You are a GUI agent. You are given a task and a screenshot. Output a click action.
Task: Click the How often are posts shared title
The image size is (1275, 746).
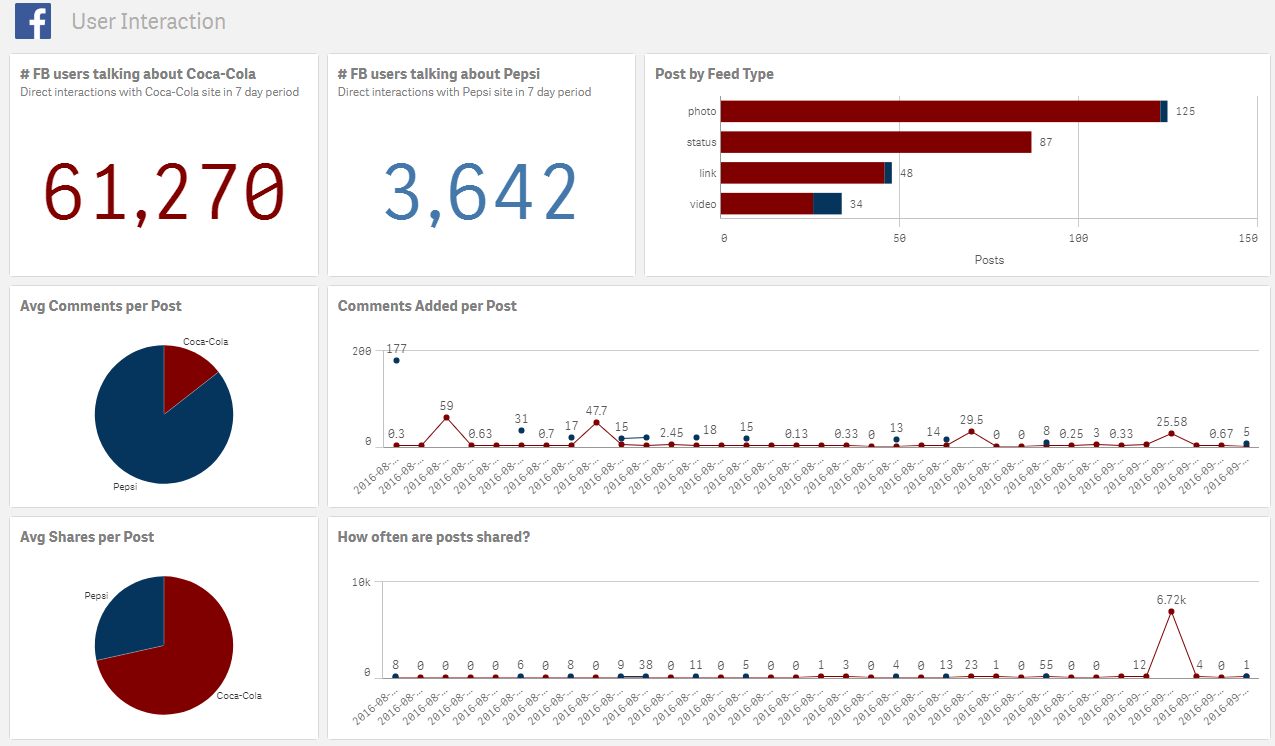[x=433, y=537]
